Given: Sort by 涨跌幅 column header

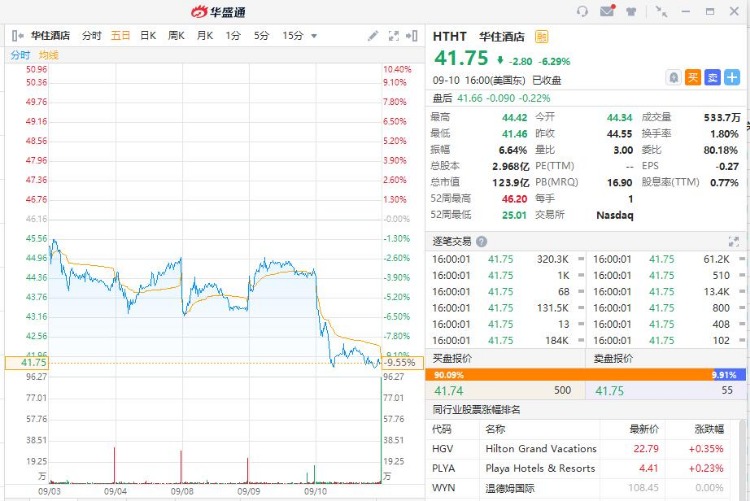Looking at the screenshot, I should tap(709, 429).
